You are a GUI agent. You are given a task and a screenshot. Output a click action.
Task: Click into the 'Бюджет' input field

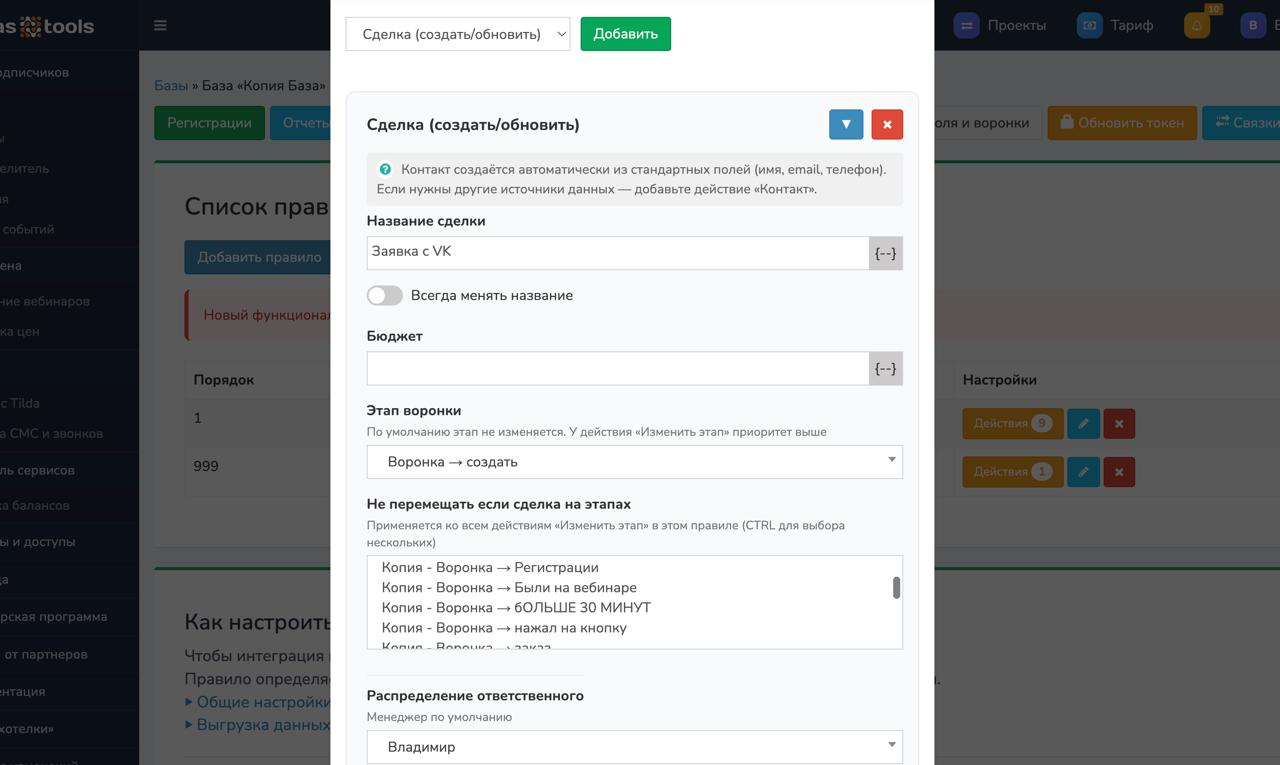point(617,368)
